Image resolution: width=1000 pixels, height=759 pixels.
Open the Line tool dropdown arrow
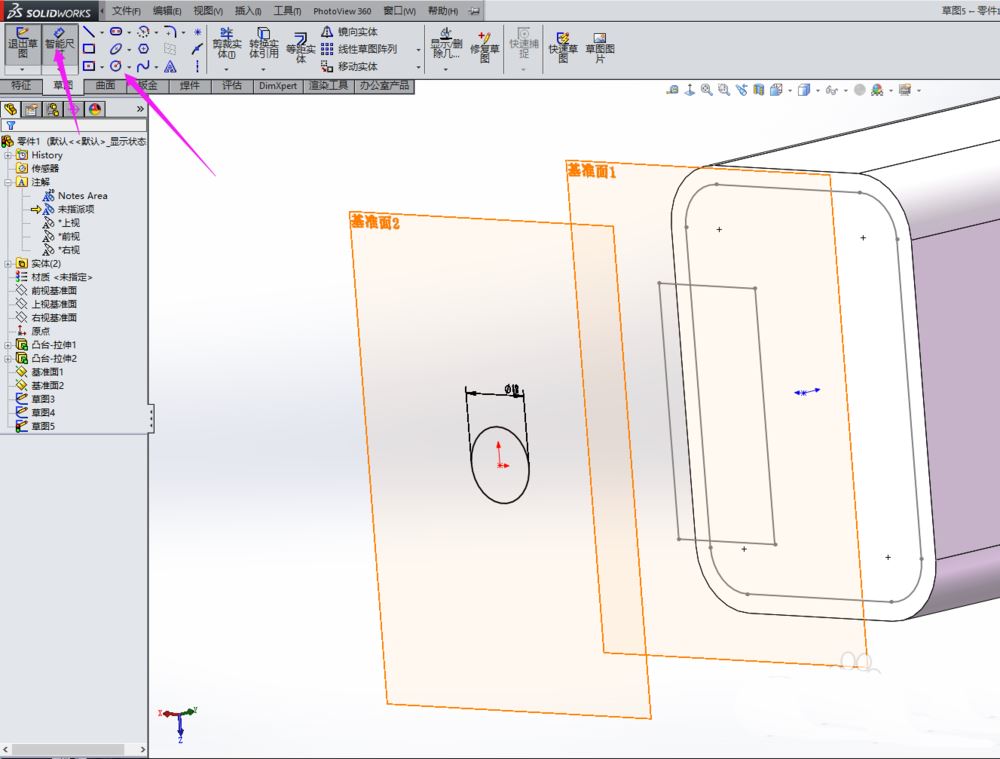point(101,32)
